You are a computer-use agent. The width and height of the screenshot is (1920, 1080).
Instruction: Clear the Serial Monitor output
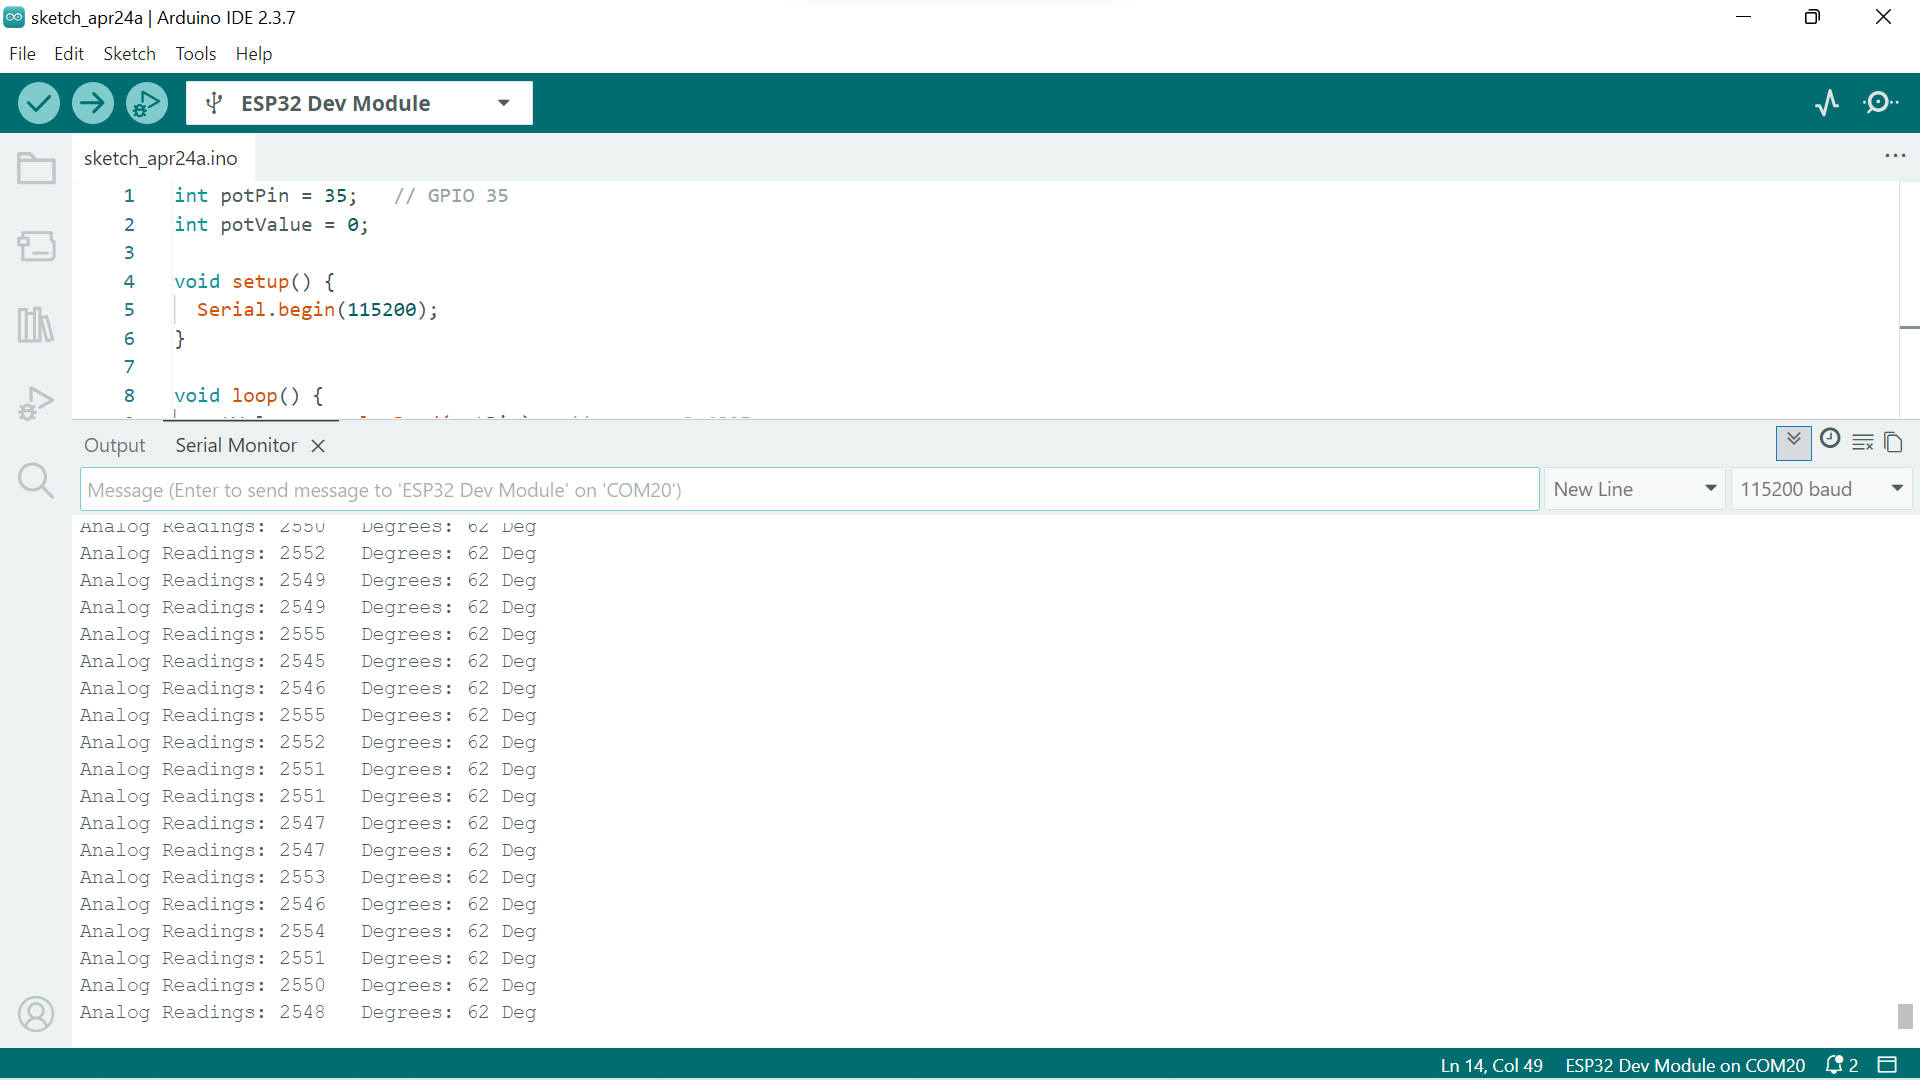(x=1863, y=442)
